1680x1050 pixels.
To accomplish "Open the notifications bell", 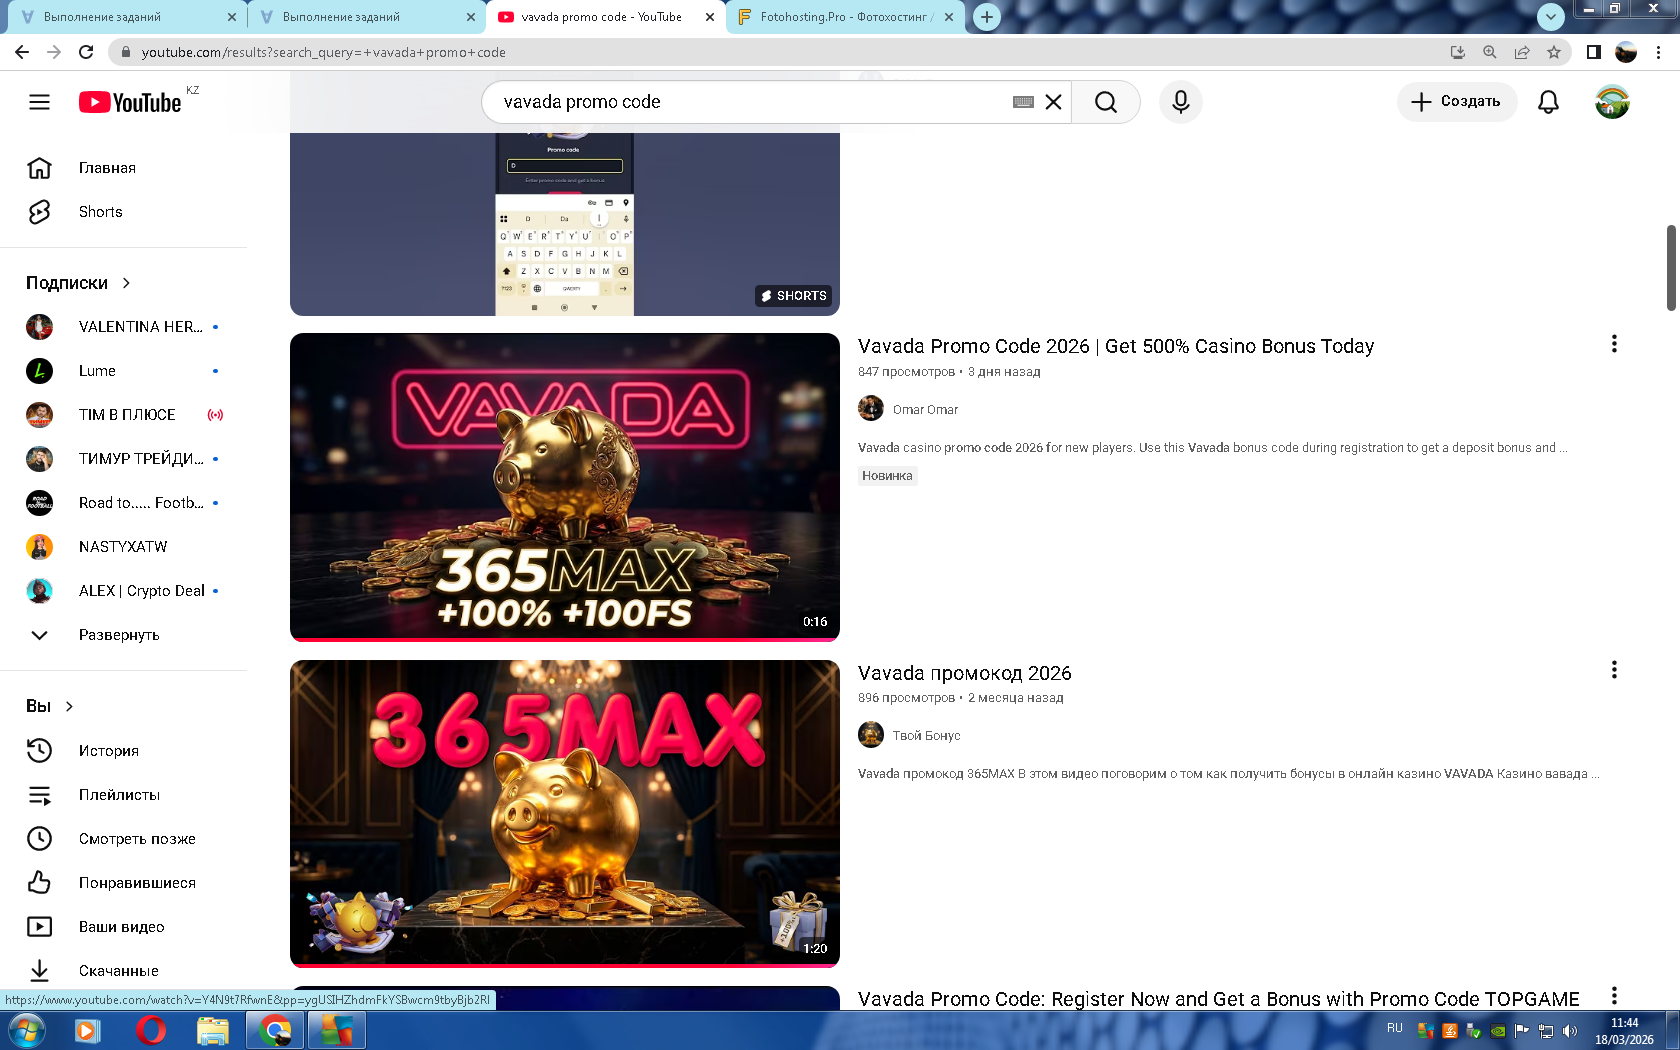I will point(1548,102).
